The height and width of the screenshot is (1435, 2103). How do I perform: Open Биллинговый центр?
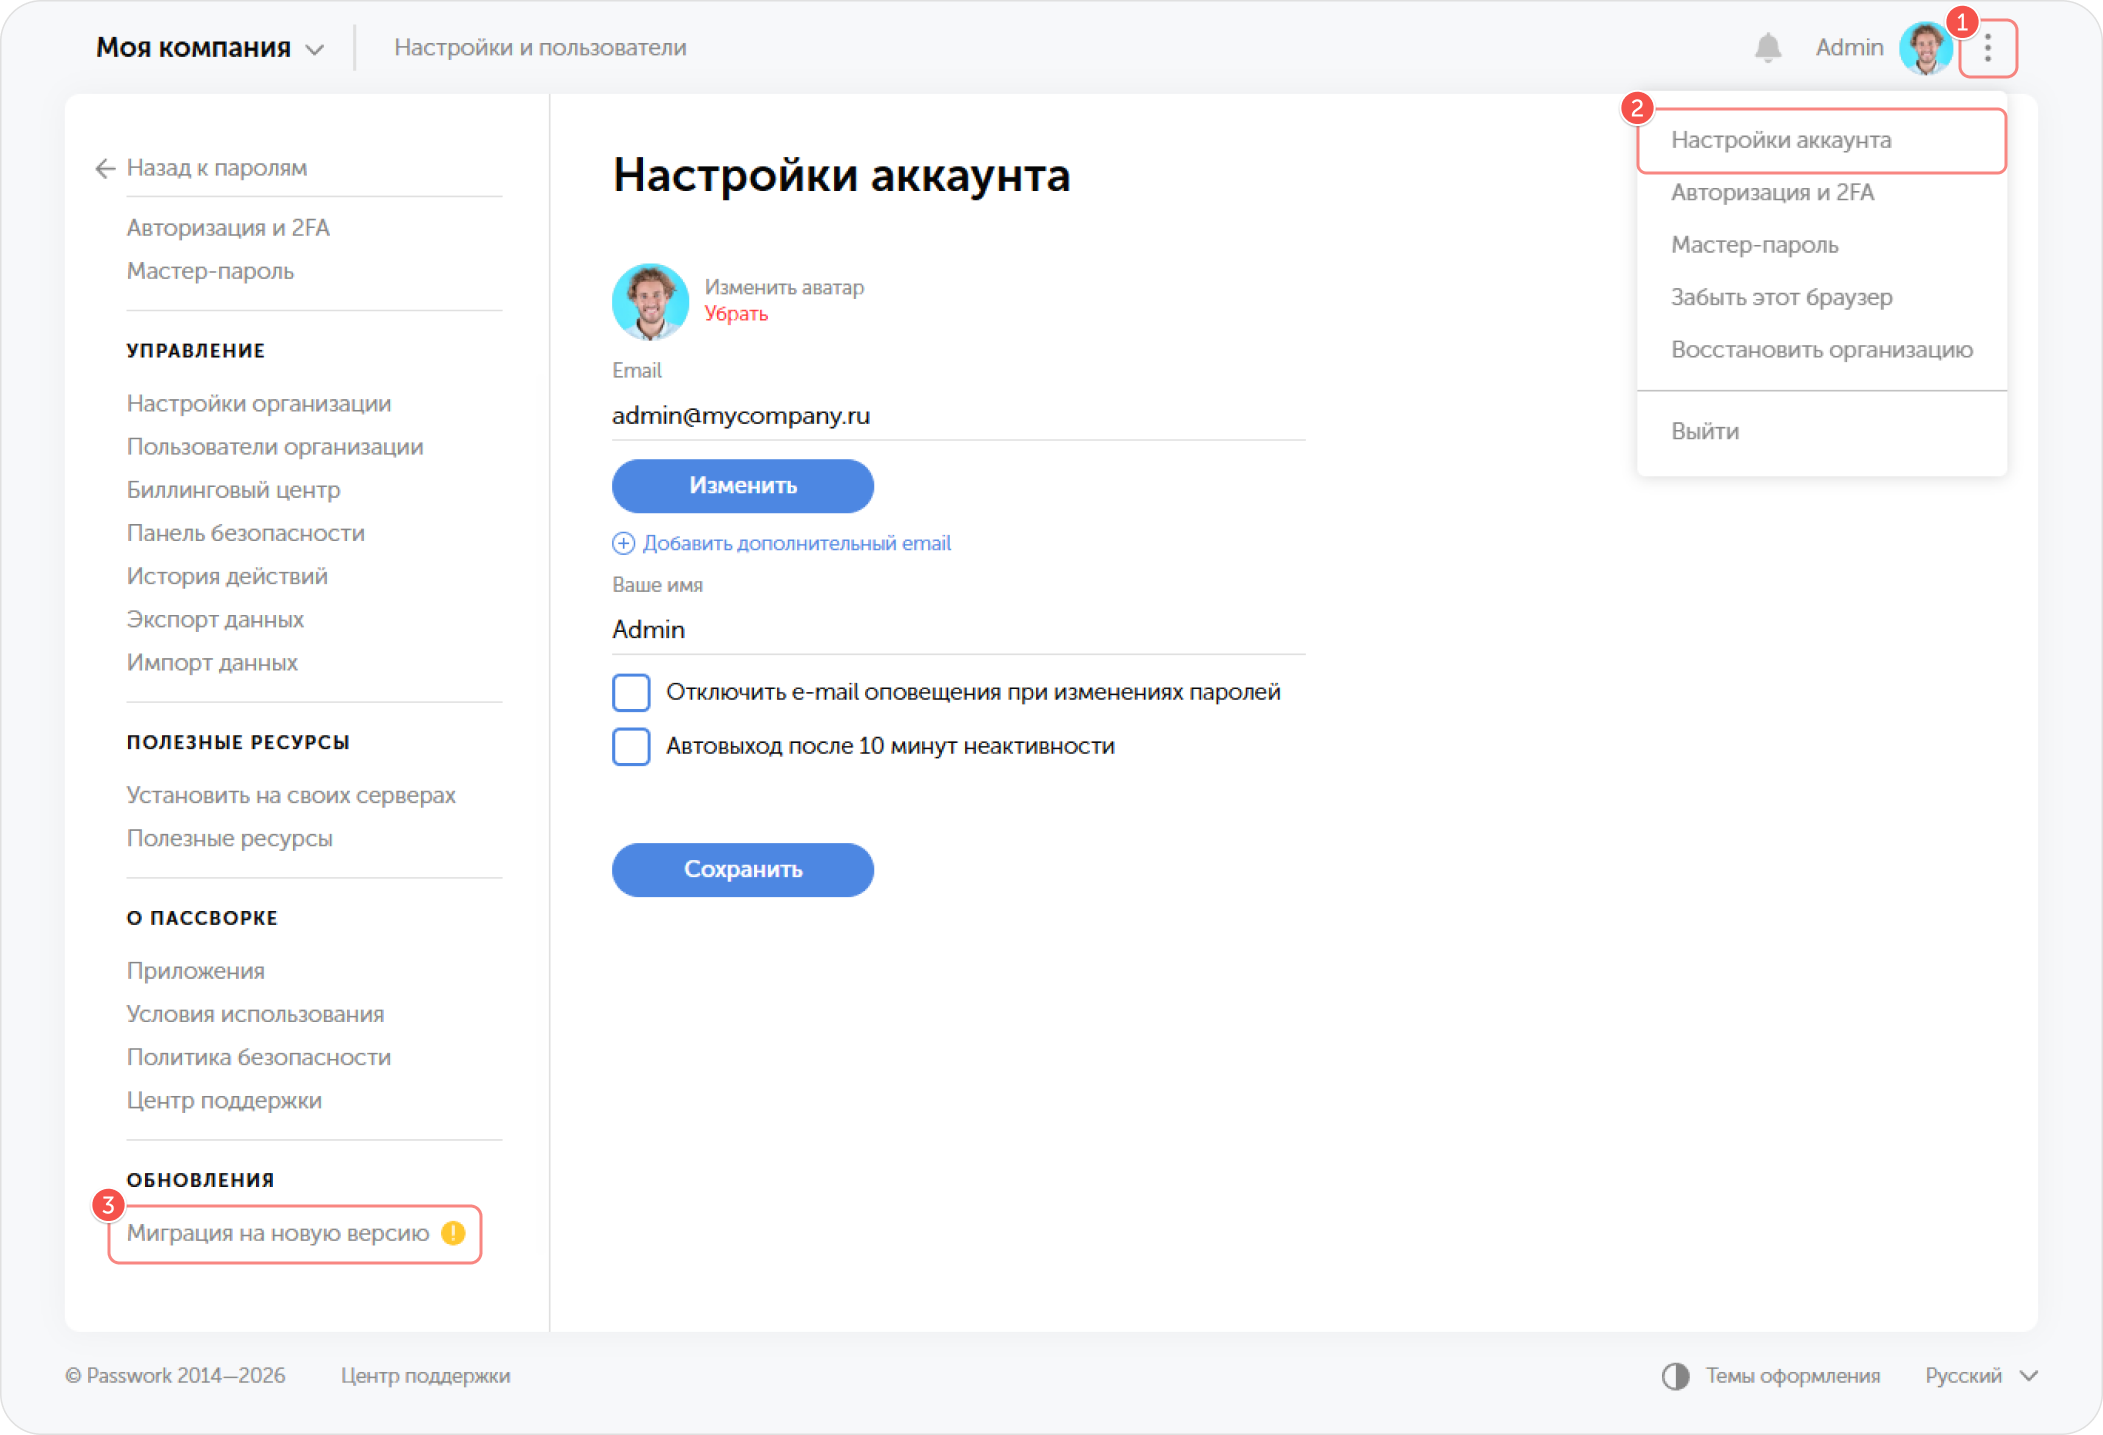point(233,489)
